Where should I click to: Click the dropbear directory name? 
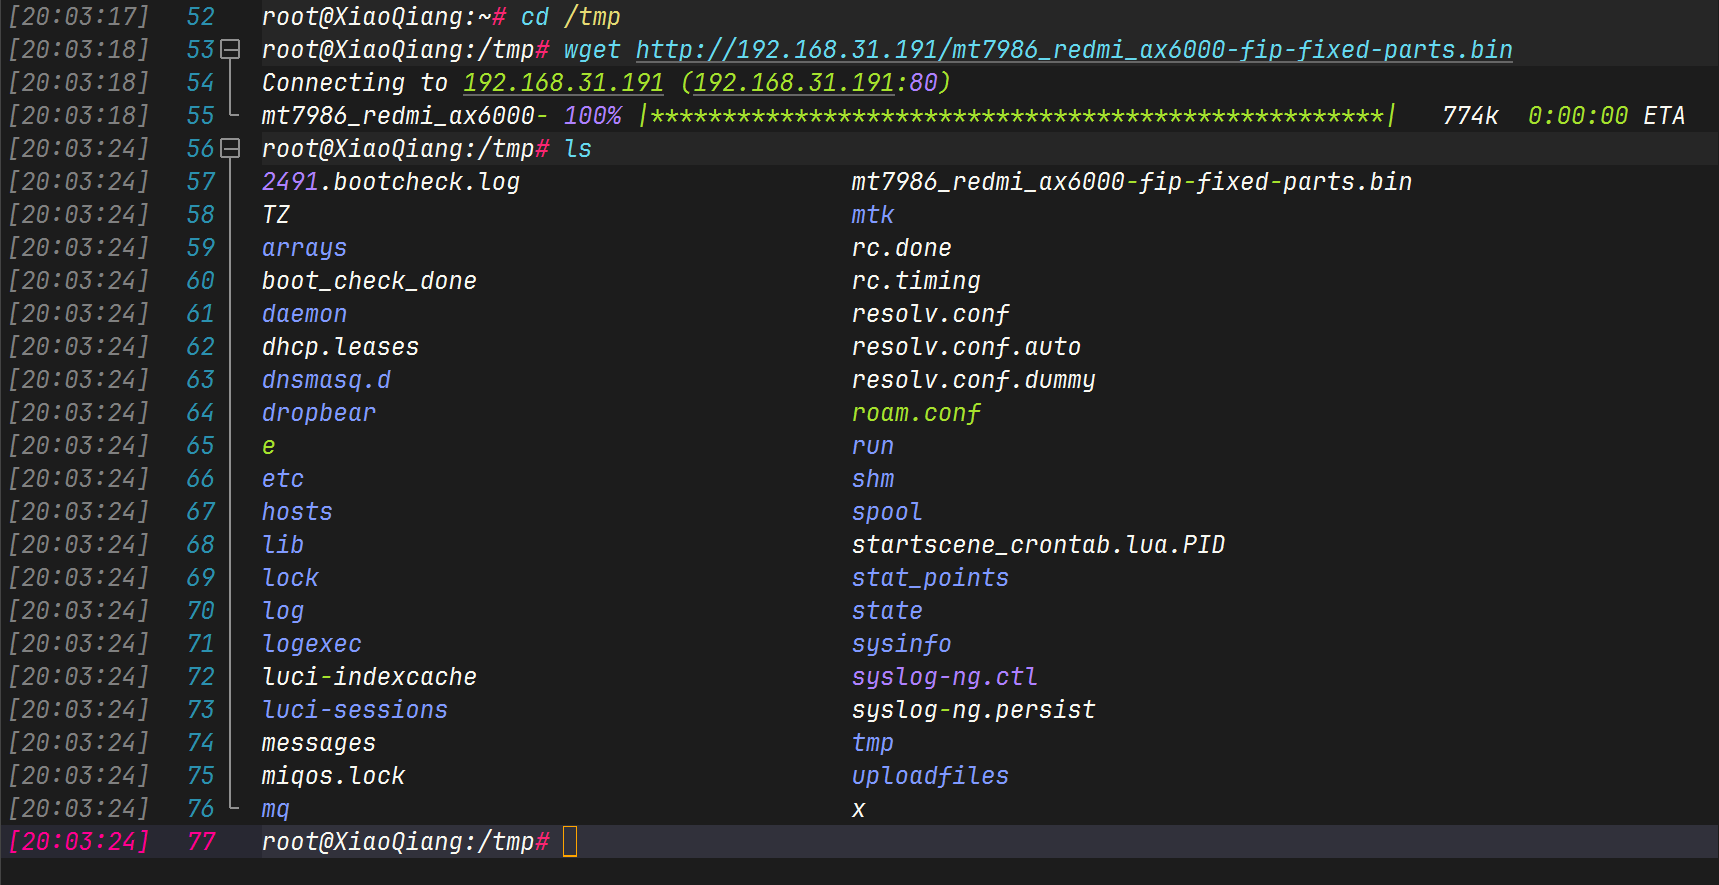click(319, 413)
